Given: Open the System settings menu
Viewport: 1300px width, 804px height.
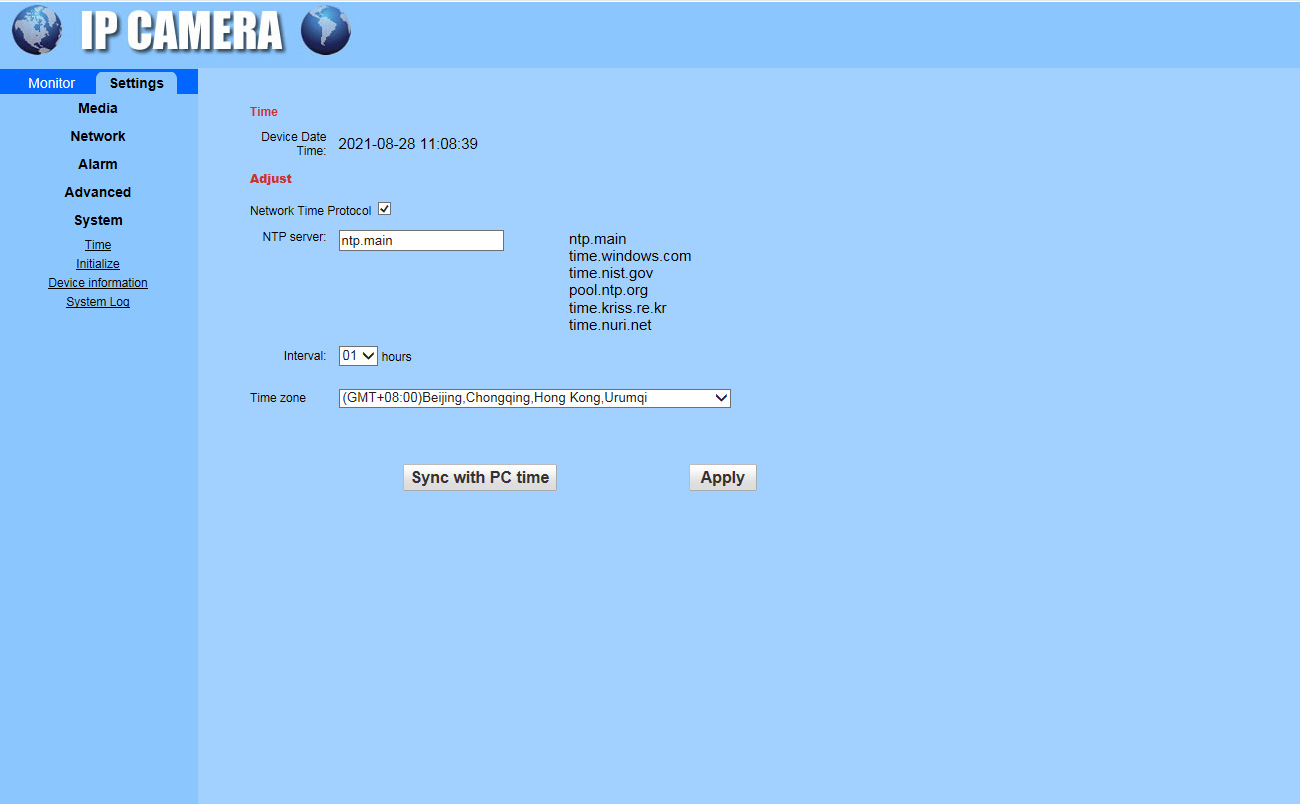Looking at the screenshot, I should (98, 220).
